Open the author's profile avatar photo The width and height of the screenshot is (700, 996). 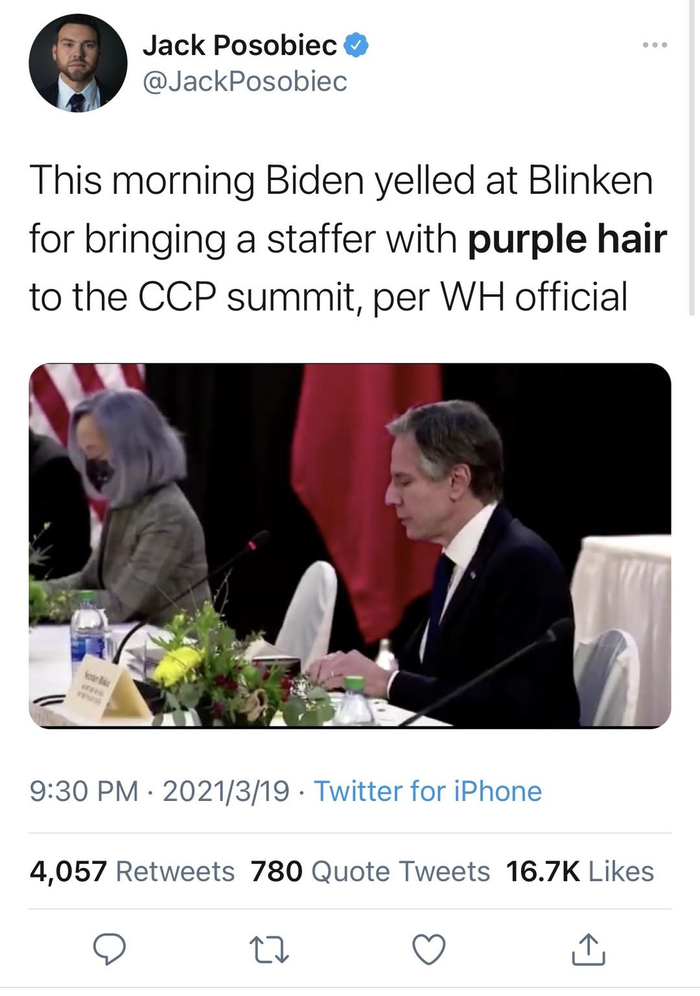(x=77, y=63)
